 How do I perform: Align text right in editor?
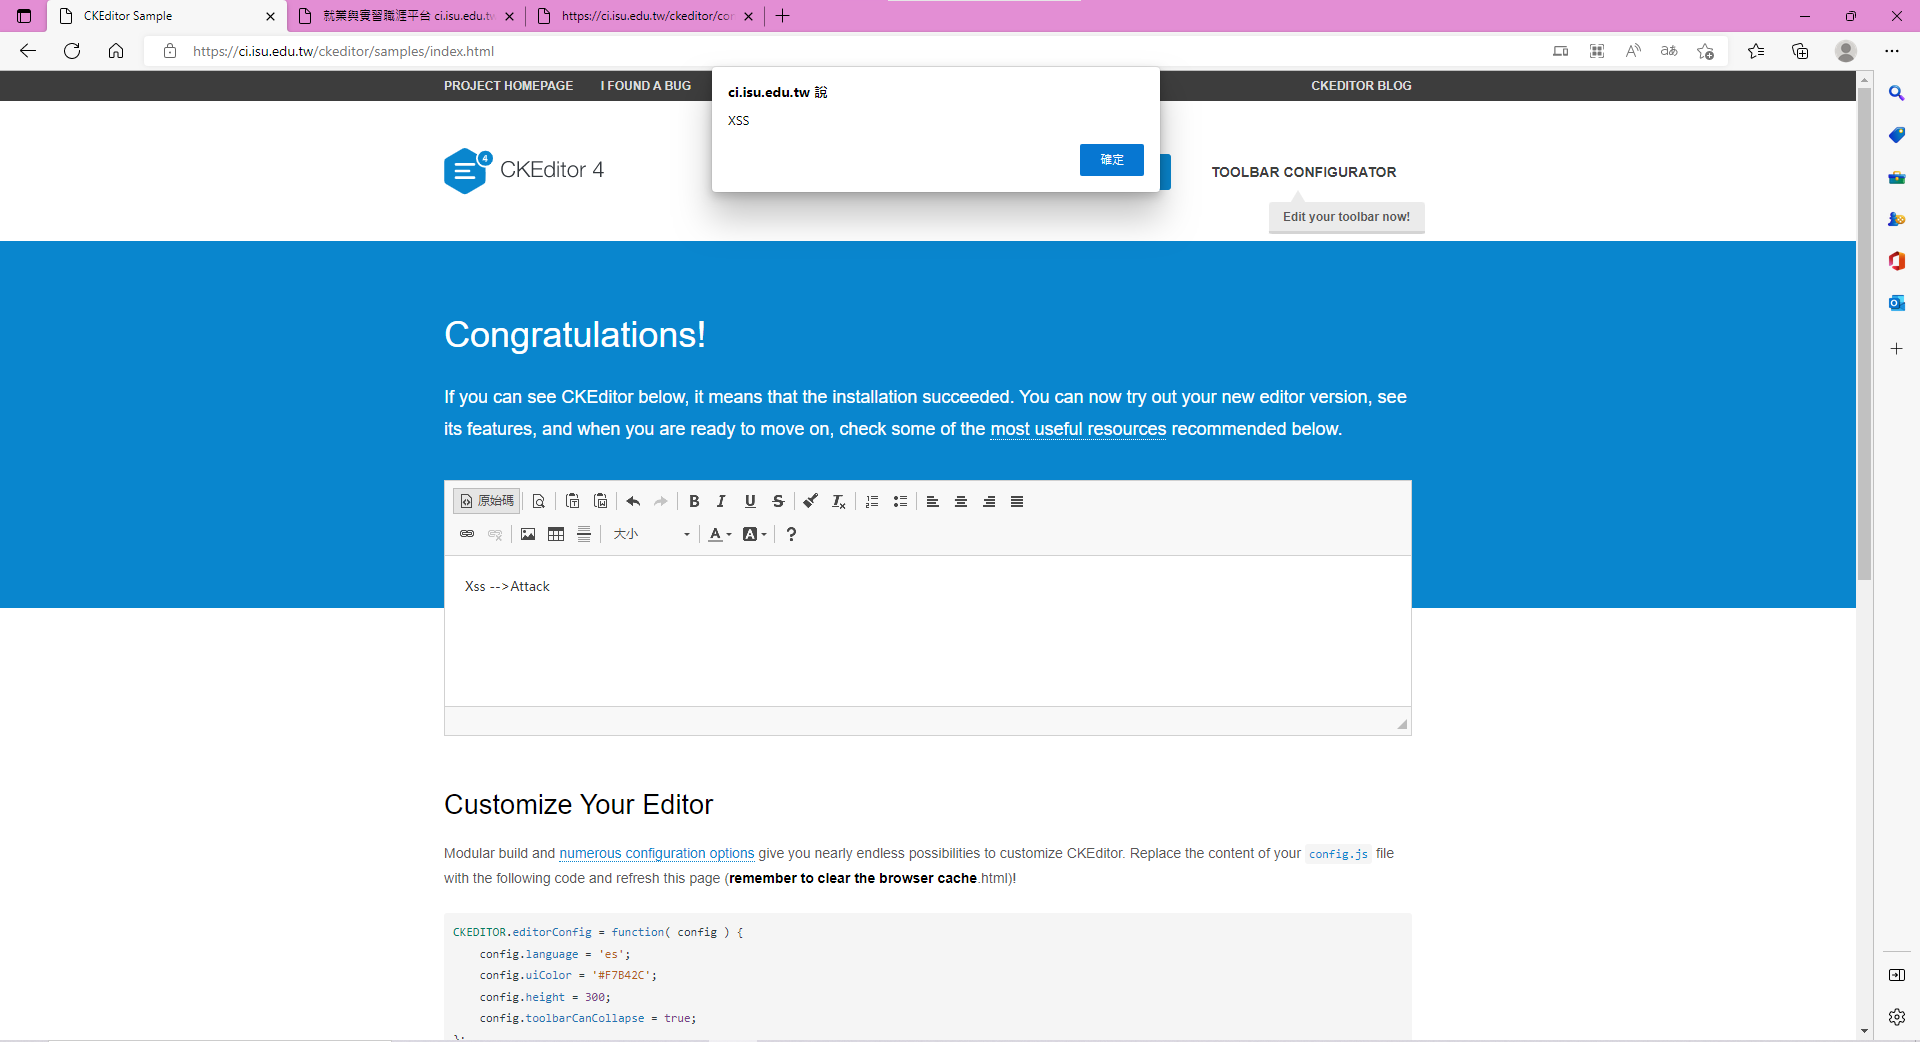[x=989, y=501]
